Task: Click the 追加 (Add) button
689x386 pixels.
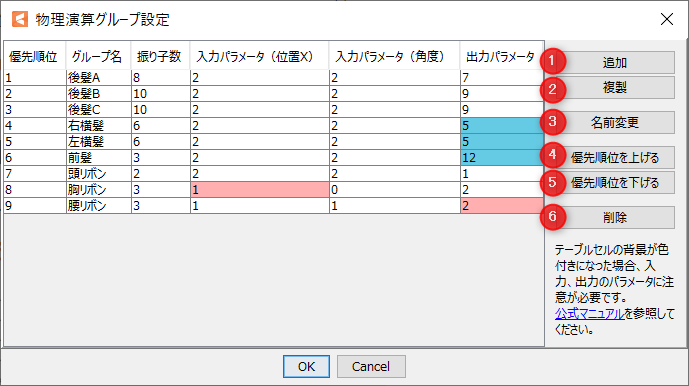Action: pos(614,62)
